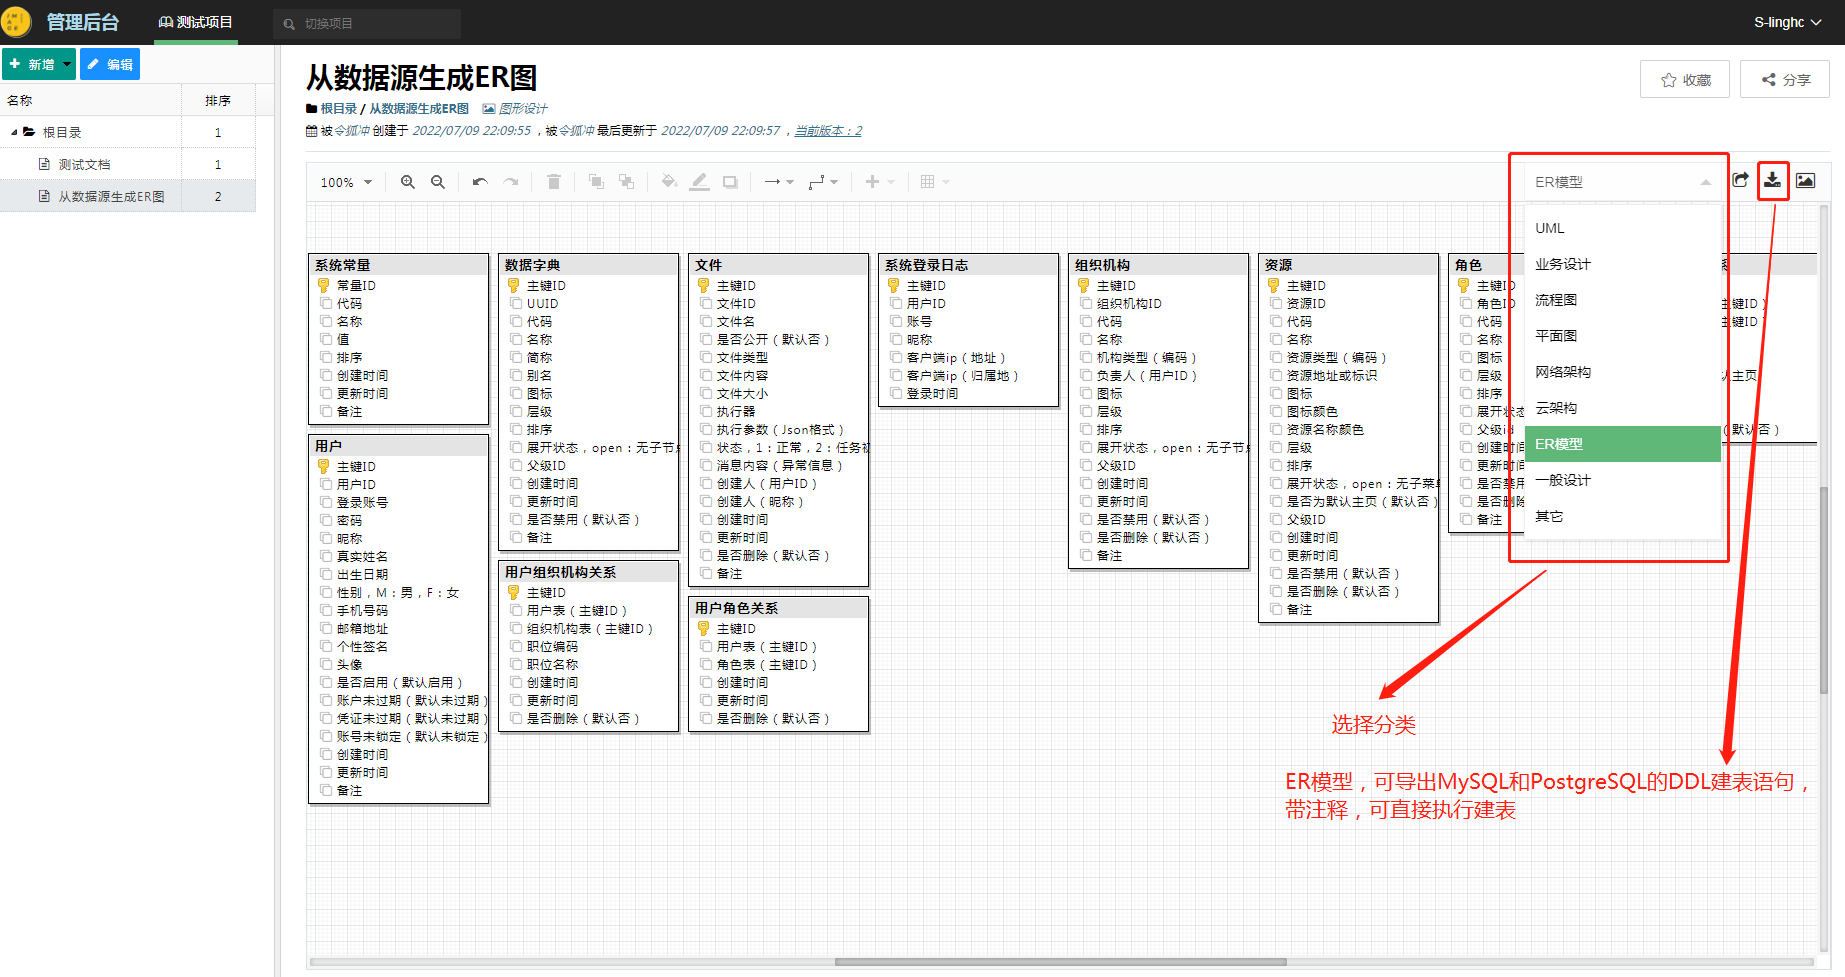This screenshot has height=977, width=1845.
Task: Click the blue 编辑 edit button
Action: tap(110, 64)
